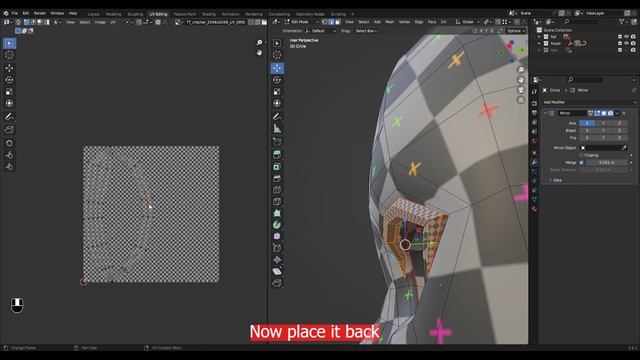Screen dimensions: 640x360
Task: Open the Add Modifier dropdown
Action: [589, 102]
